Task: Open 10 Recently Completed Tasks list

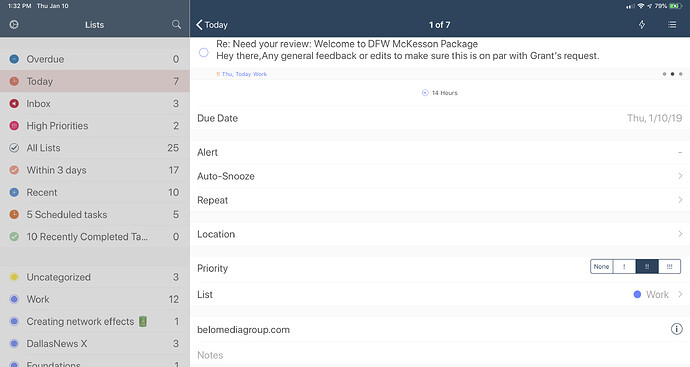Action: click(x=95, y=237)
